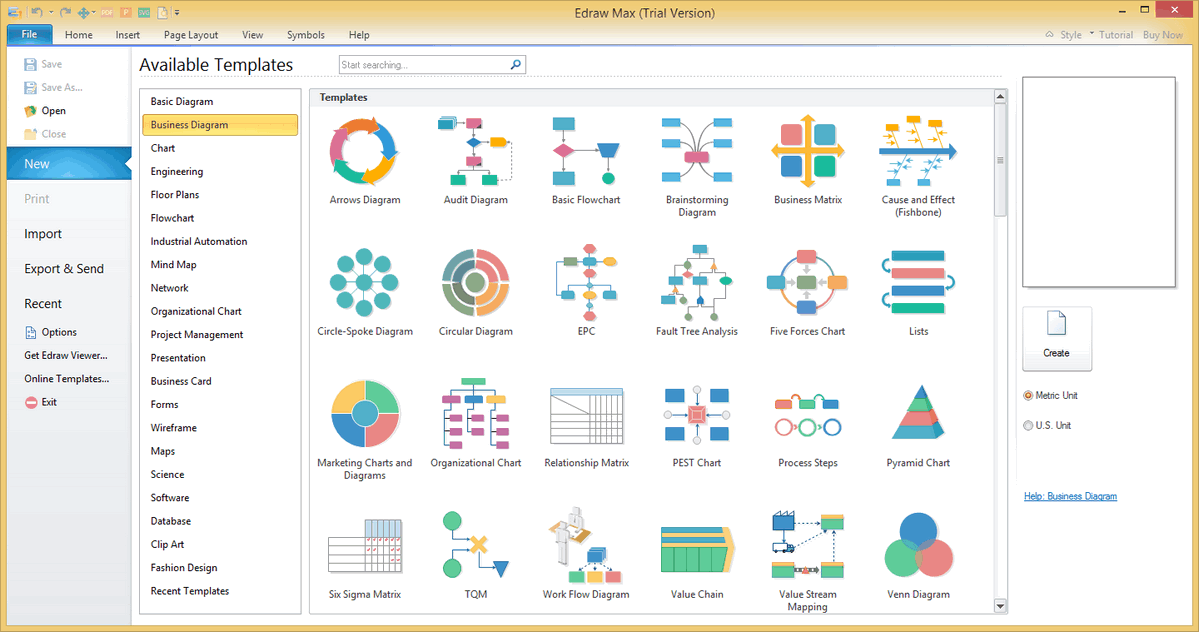Click Online Templates... in File menu
Viewport: 1199px width, 632px height.
67,379
